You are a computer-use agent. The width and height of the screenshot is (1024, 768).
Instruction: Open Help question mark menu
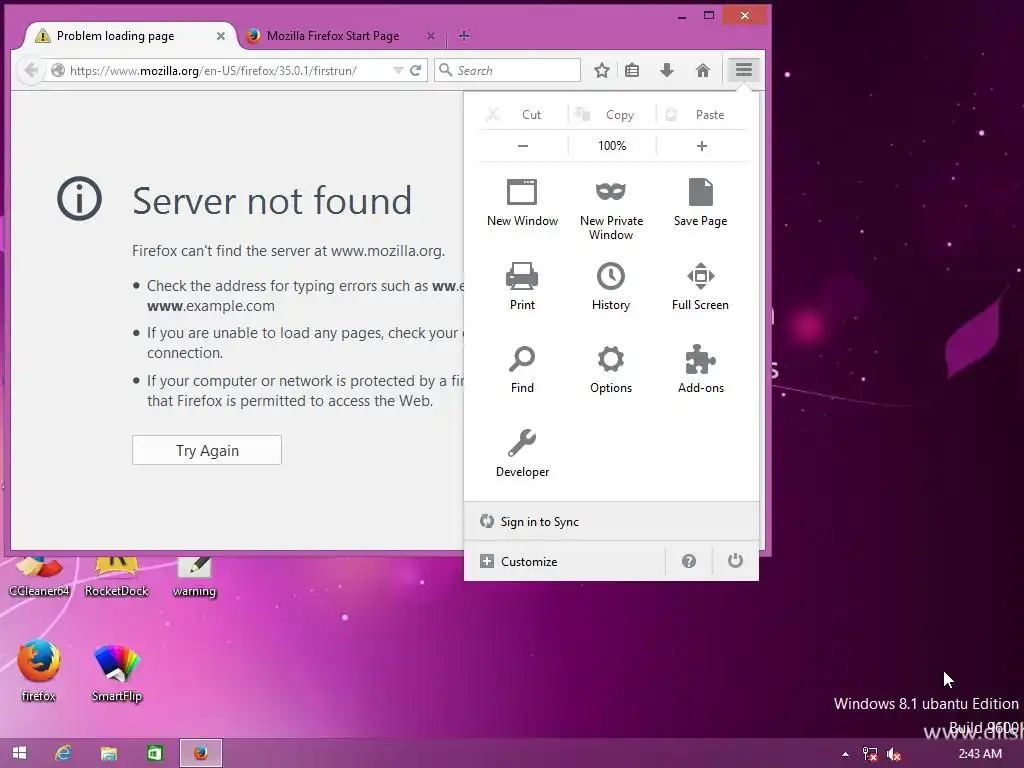pos(689,561)
